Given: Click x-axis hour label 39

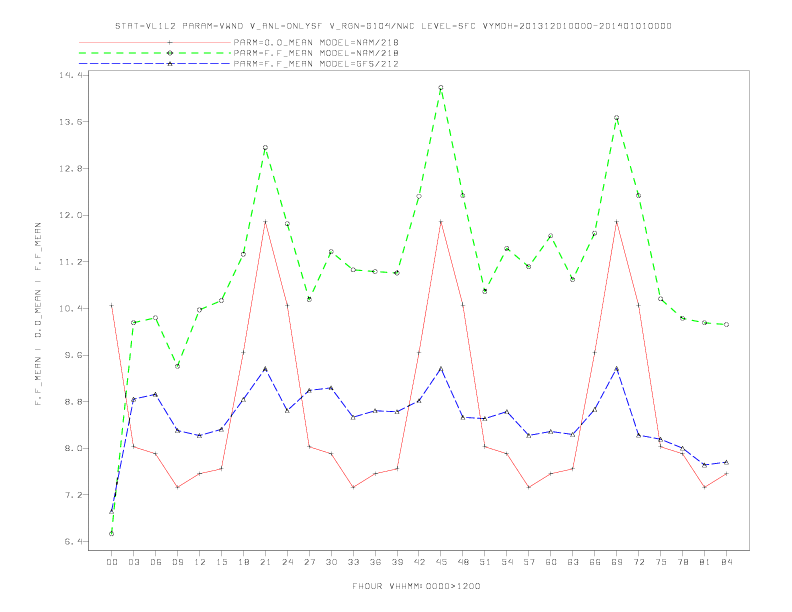Looking at the screenshot, I should pyautogui.click(x=397, y=562).
